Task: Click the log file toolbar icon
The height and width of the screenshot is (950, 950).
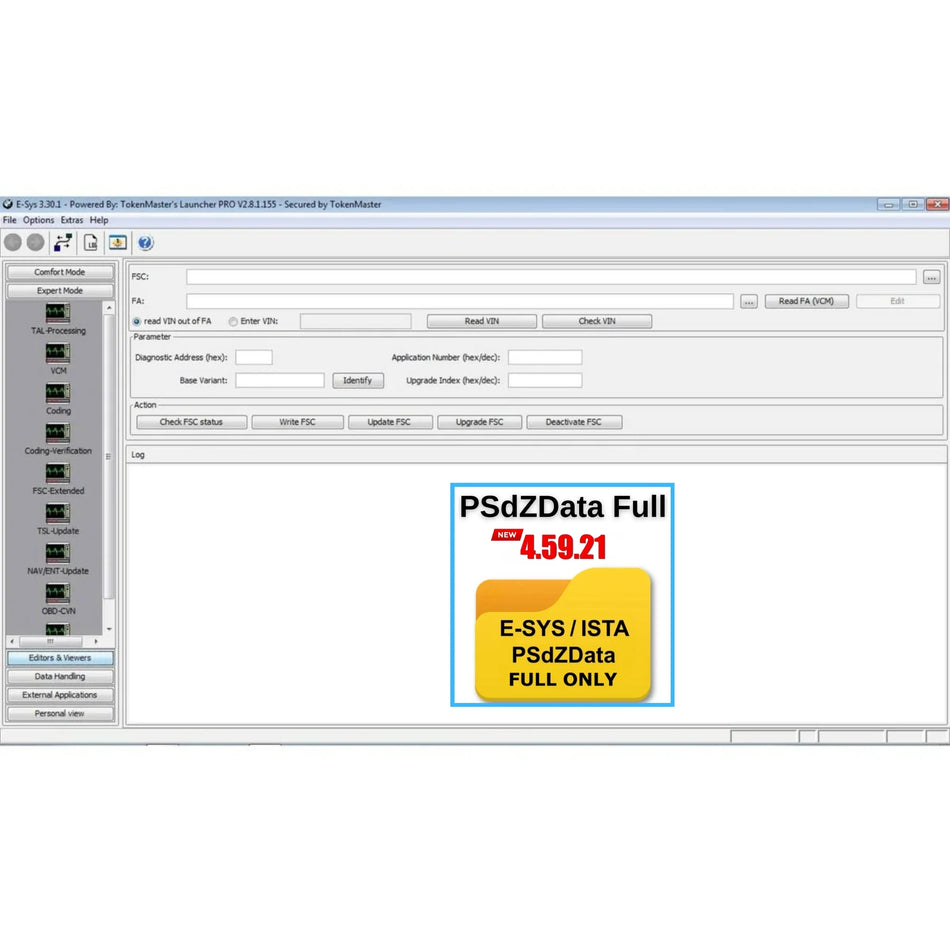Action: coord(91,243)
